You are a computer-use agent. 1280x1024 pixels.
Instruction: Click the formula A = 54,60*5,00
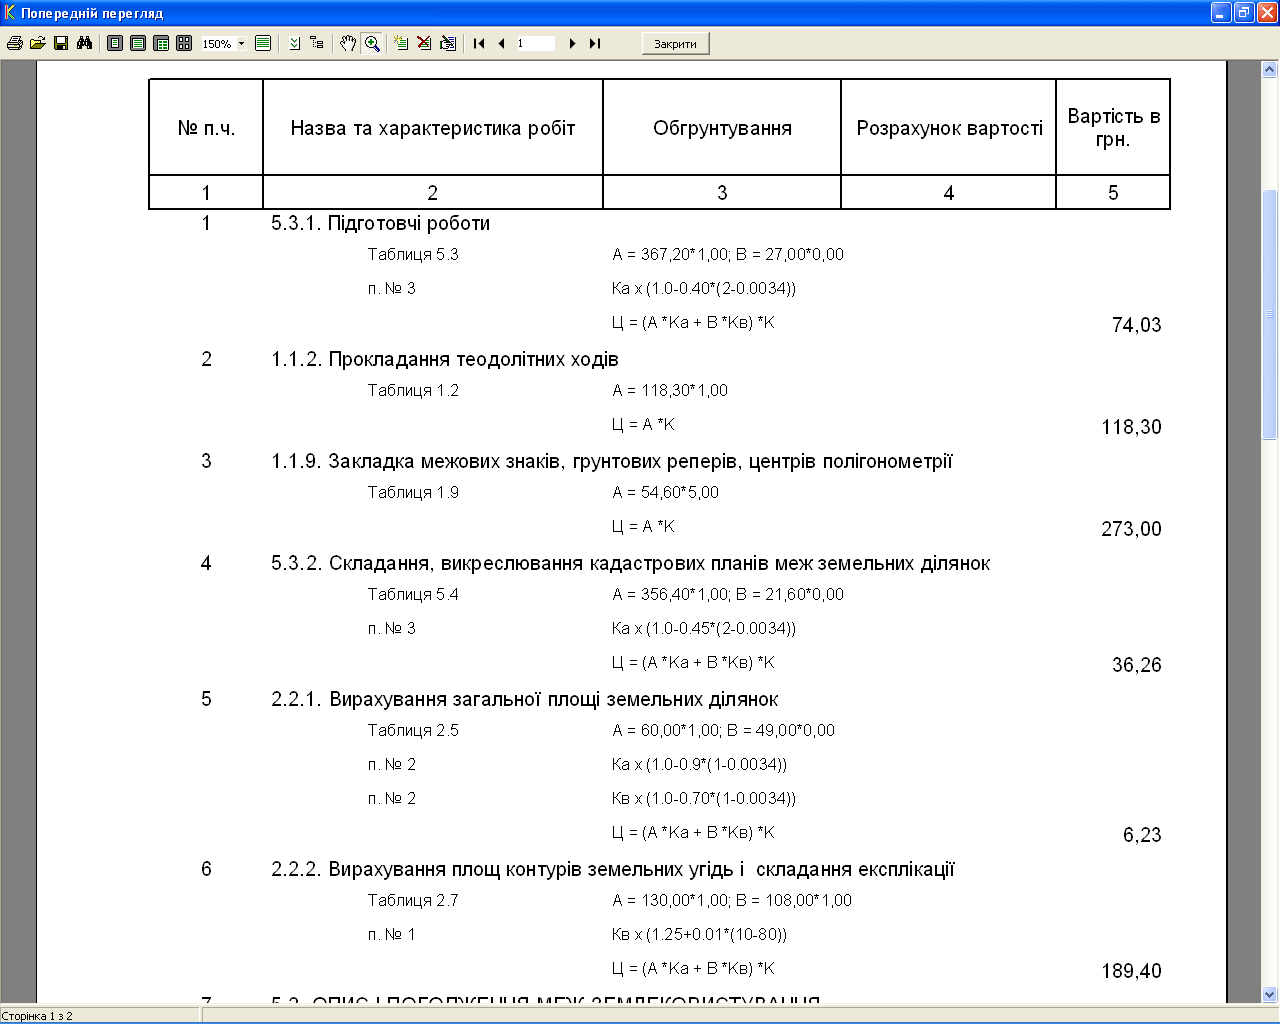(x=665, y=492)
